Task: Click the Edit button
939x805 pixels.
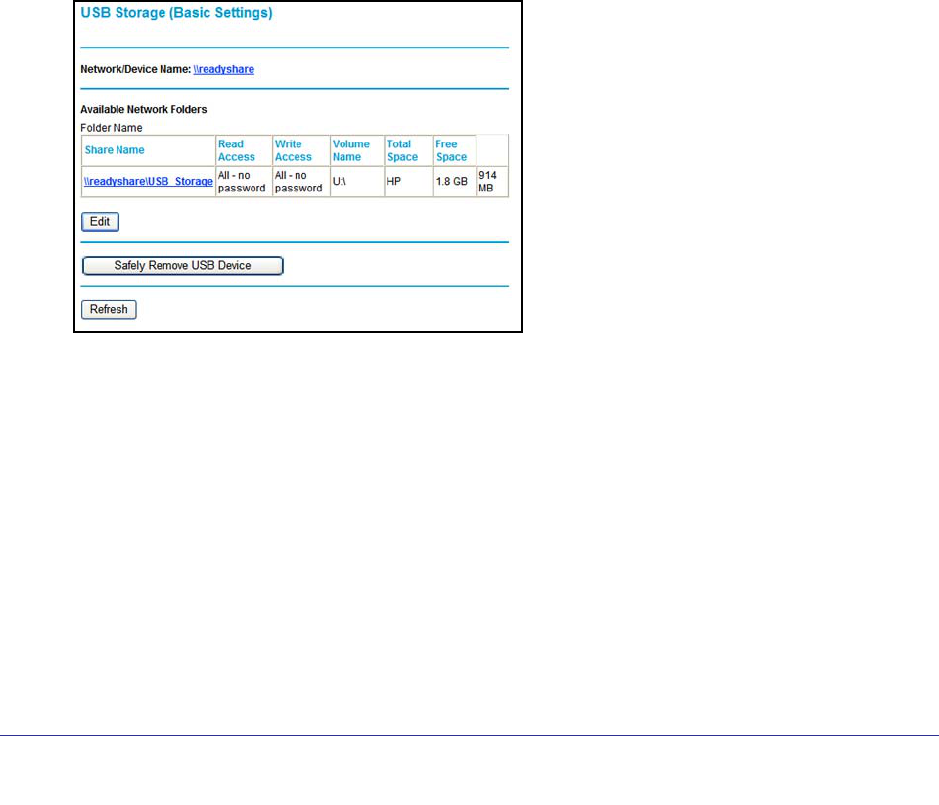Action: (100, 222)
